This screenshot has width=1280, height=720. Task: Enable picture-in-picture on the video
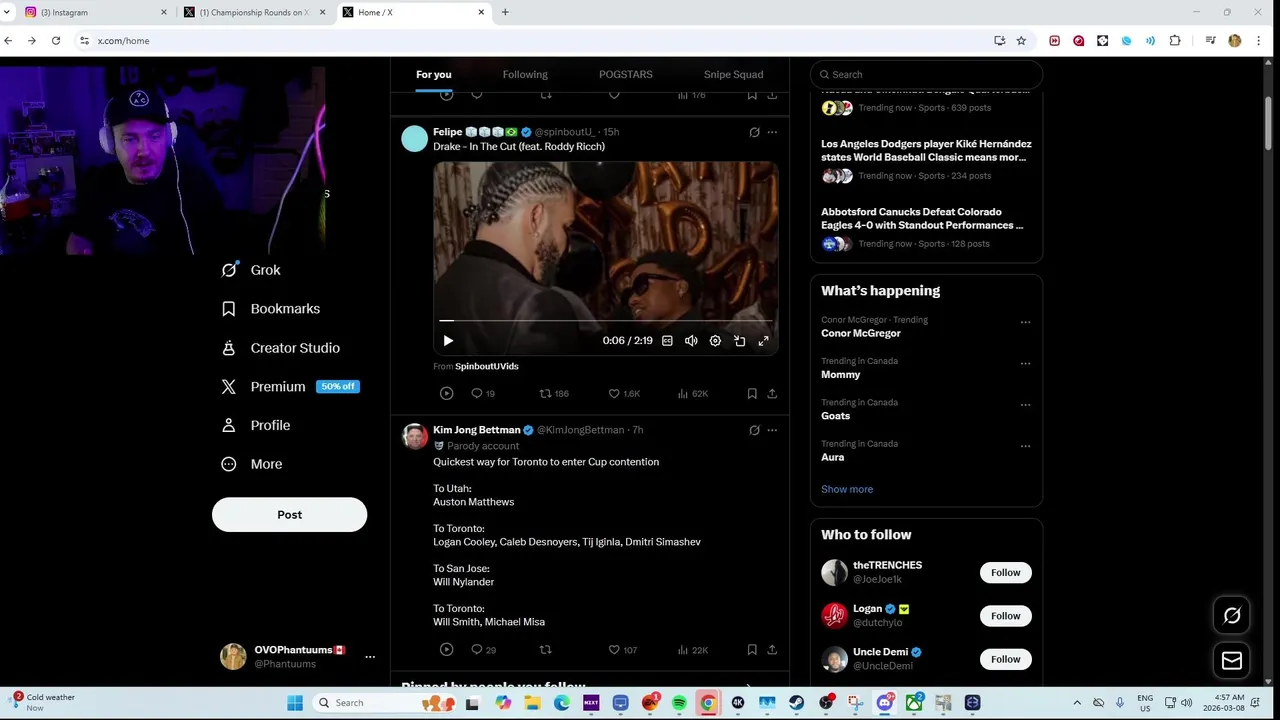pyautogui.click(x=739, y=341)
